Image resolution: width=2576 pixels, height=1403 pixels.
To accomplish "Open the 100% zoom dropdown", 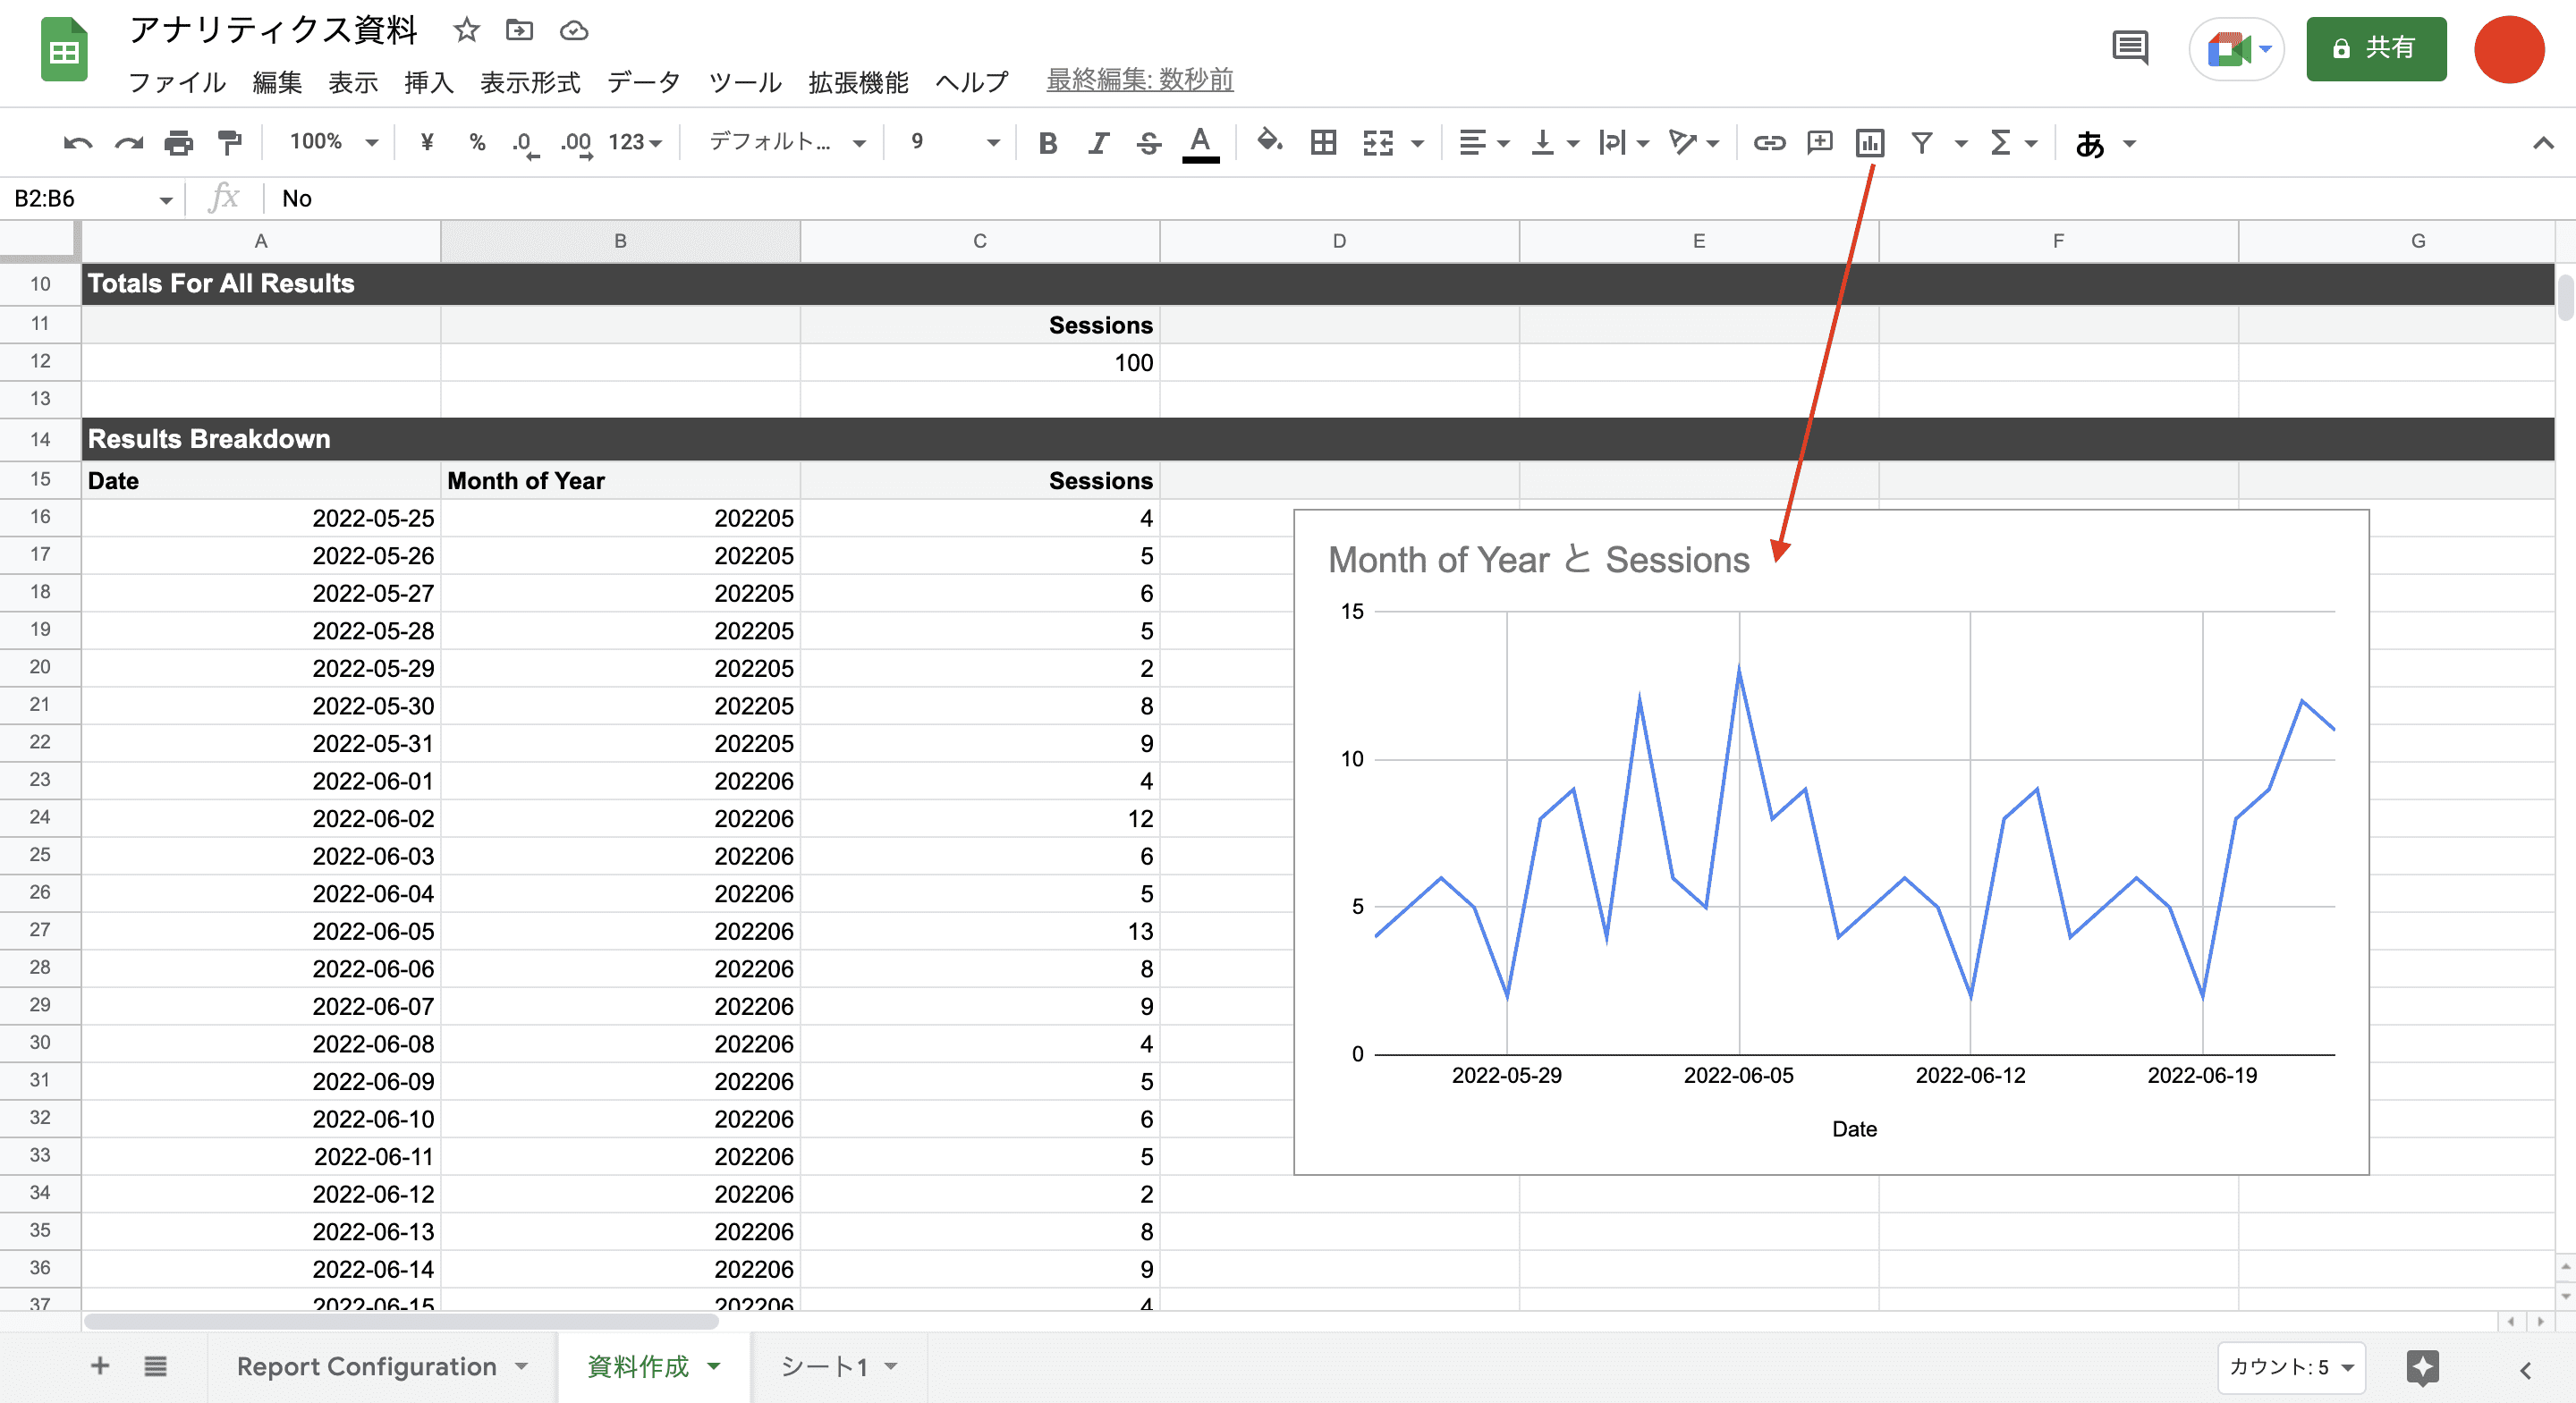I will 333,142.
